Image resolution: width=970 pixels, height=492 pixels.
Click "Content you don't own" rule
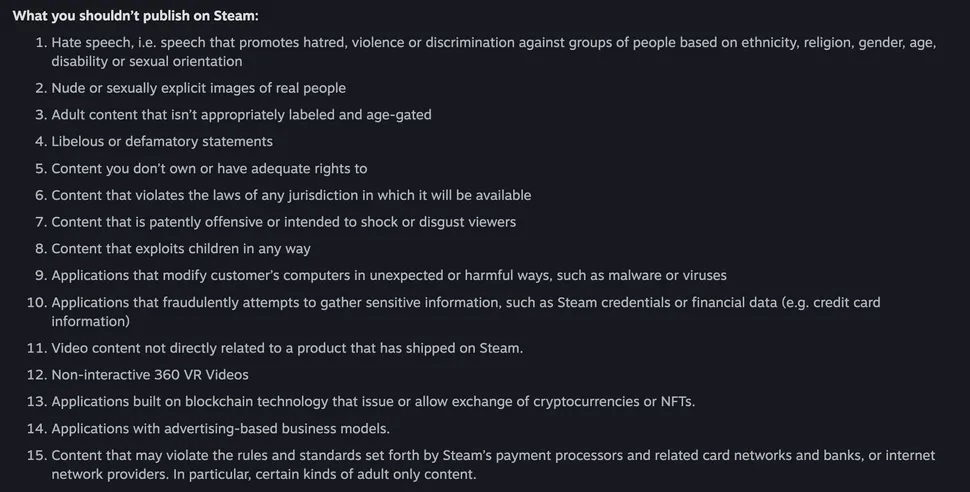209,168
